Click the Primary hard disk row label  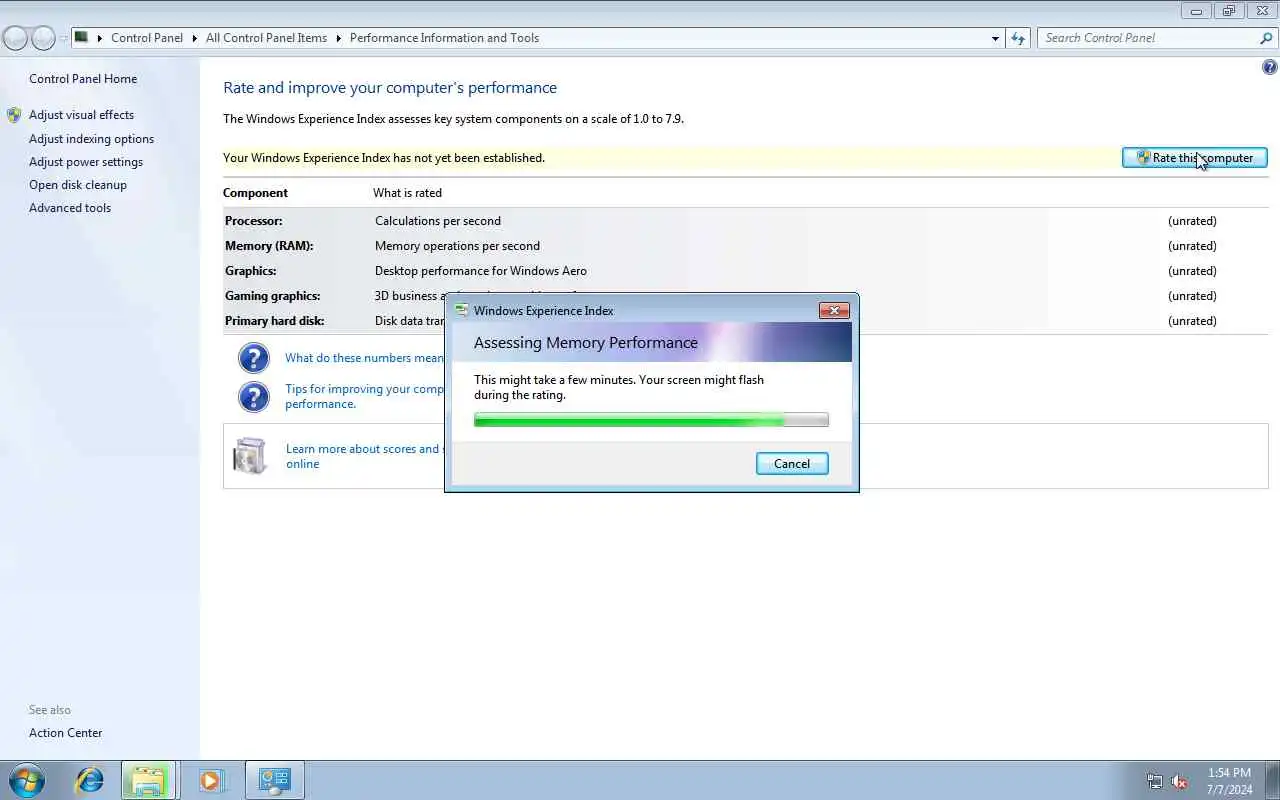click(x=274, y=321)
